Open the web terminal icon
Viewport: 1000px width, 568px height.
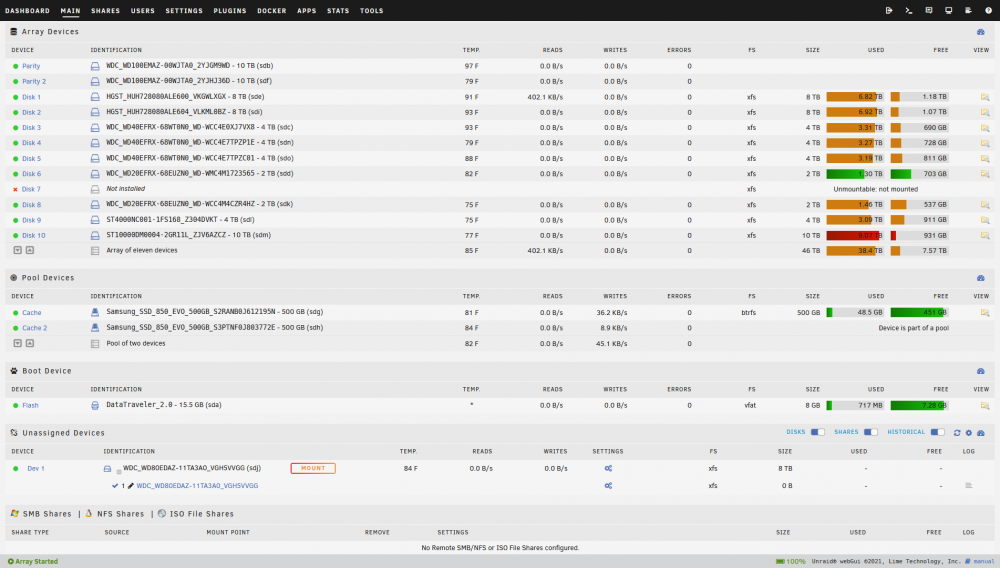(909, 10)
